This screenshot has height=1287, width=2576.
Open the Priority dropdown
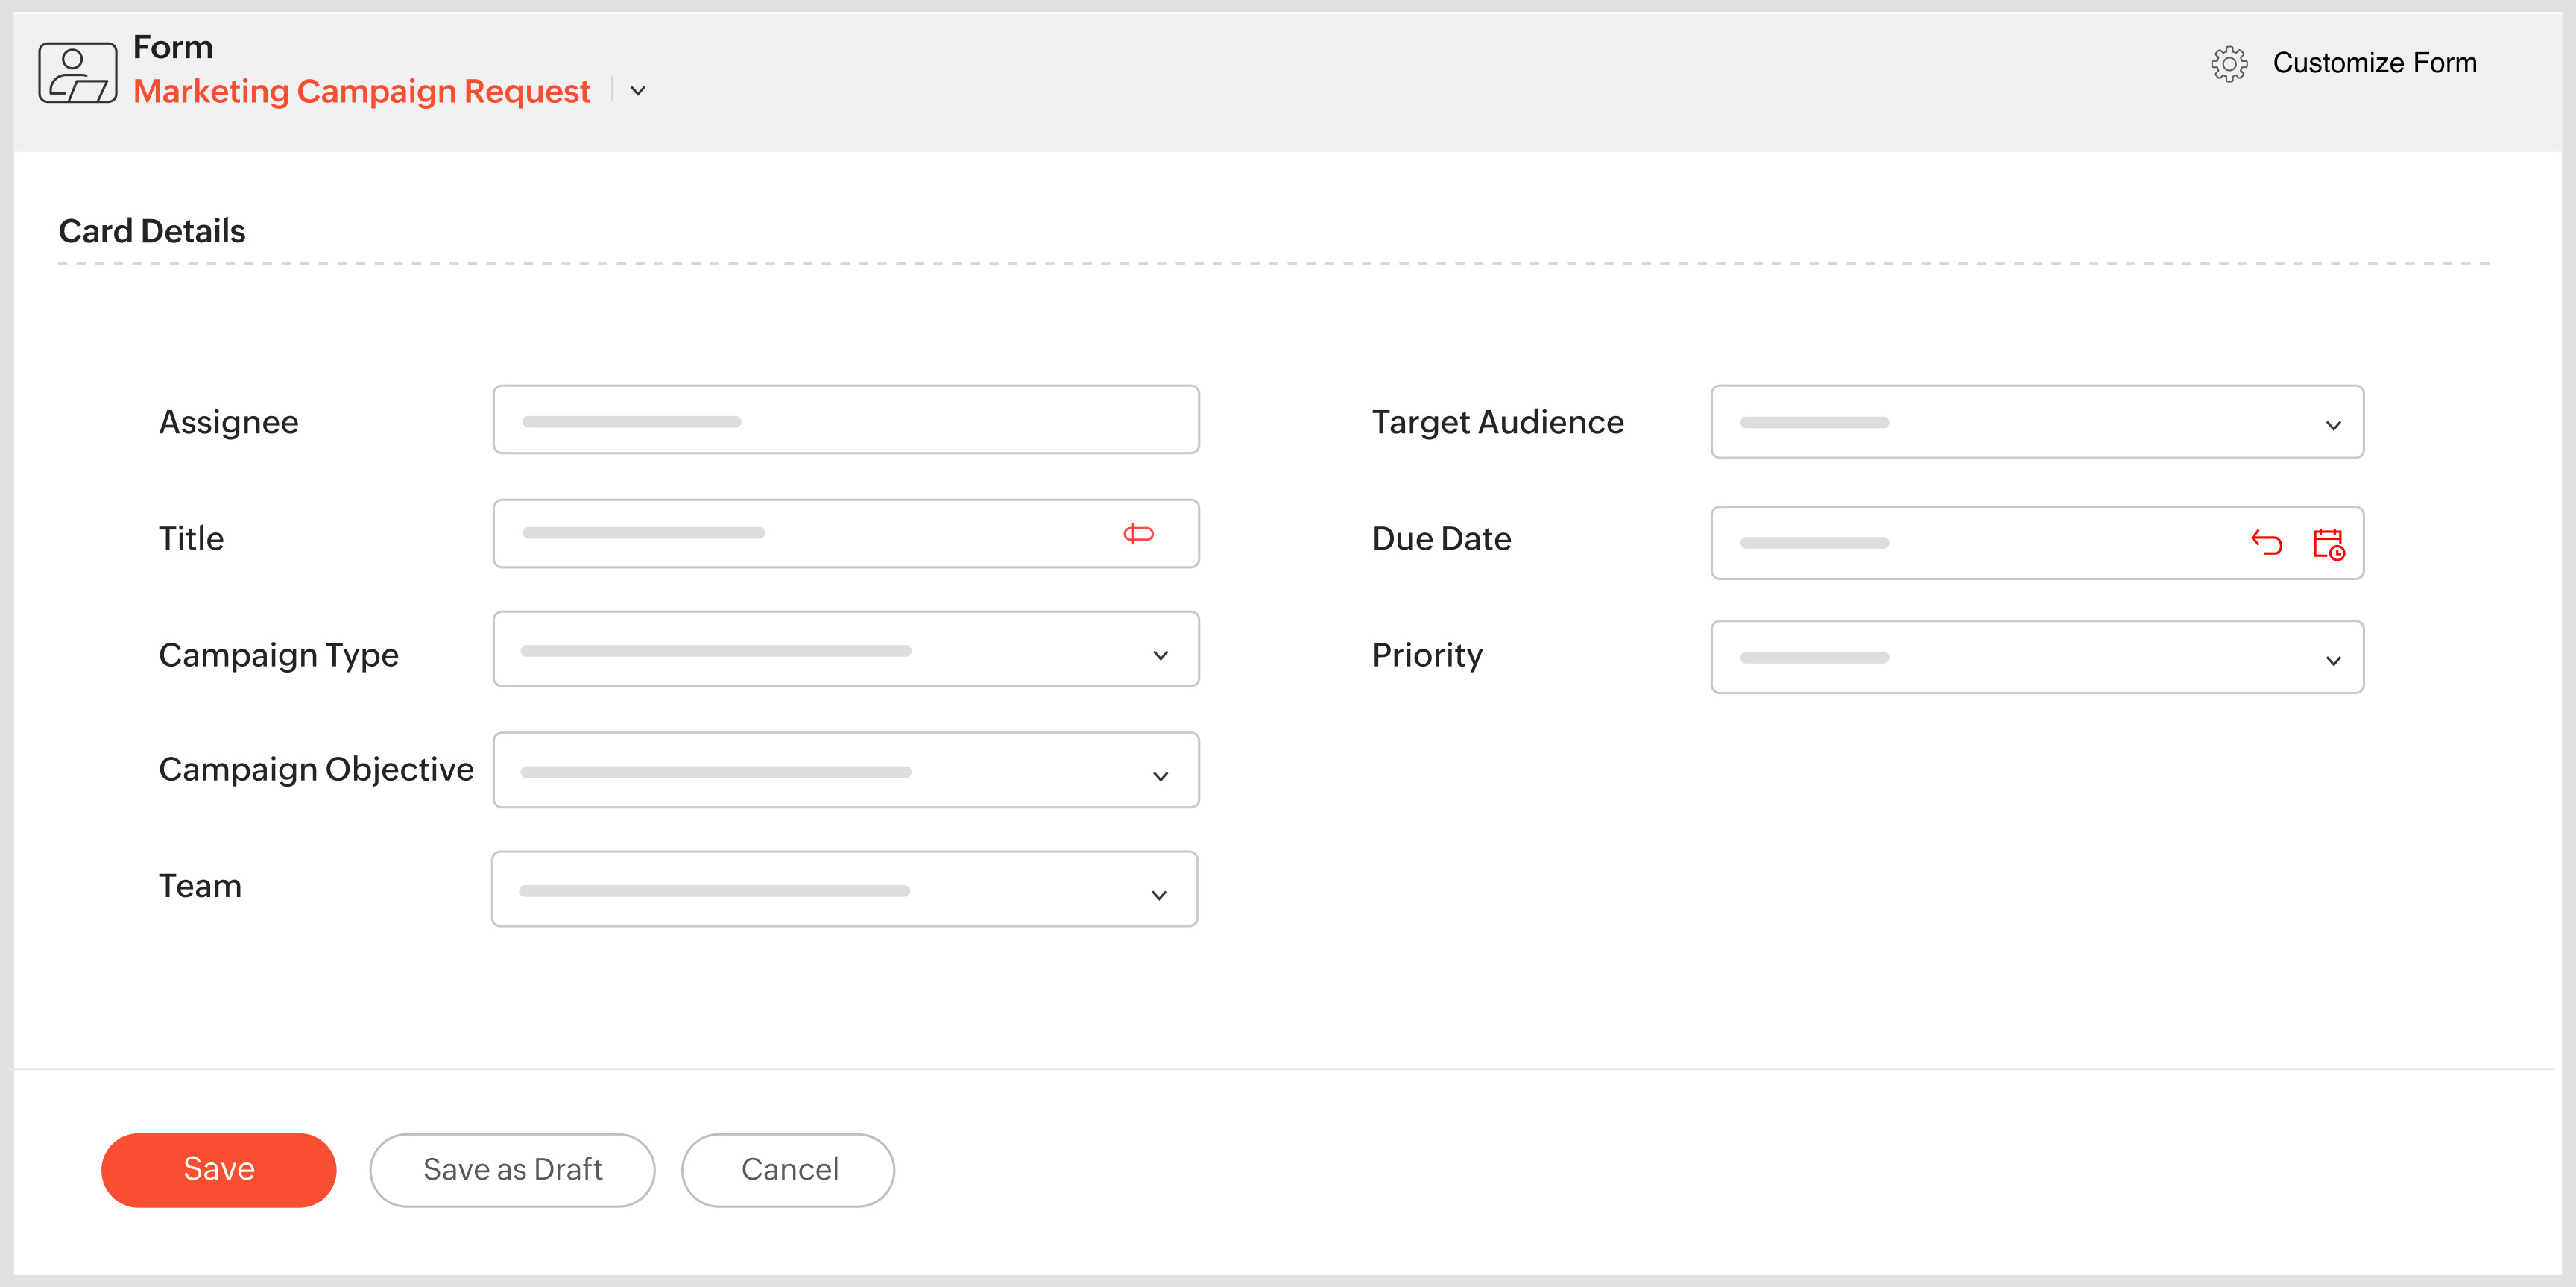click(2037, 657)
